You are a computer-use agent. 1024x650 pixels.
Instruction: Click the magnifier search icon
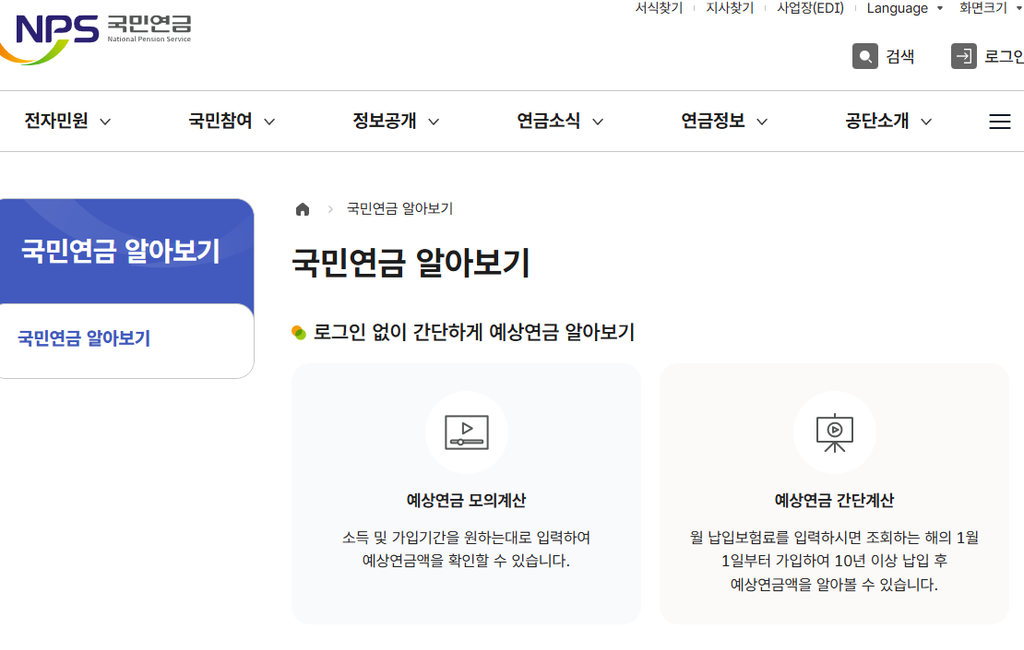[x=865, y=56]
